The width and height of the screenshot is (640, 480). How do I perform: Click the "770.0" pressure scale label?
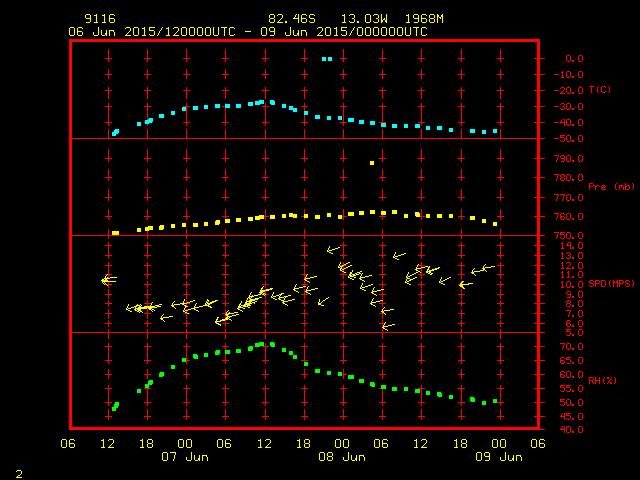pos(569,198)
